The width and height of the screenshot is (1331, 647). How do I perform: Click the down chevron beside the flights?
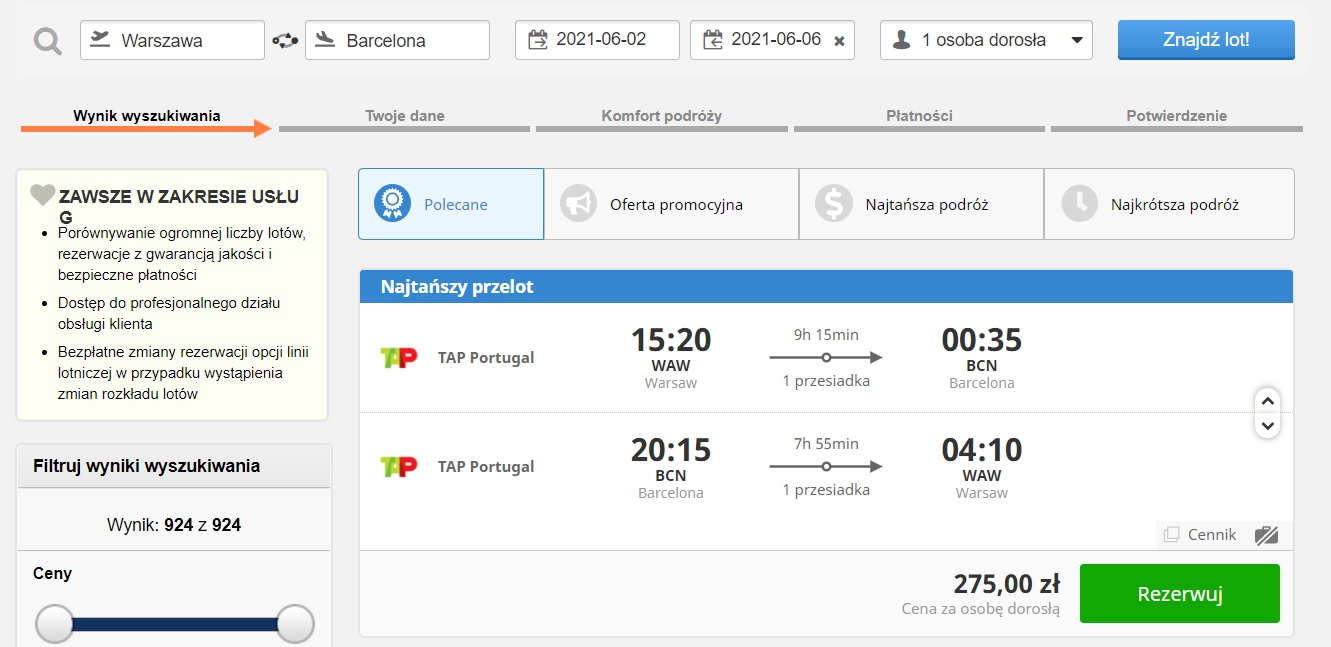point(1267,425)
